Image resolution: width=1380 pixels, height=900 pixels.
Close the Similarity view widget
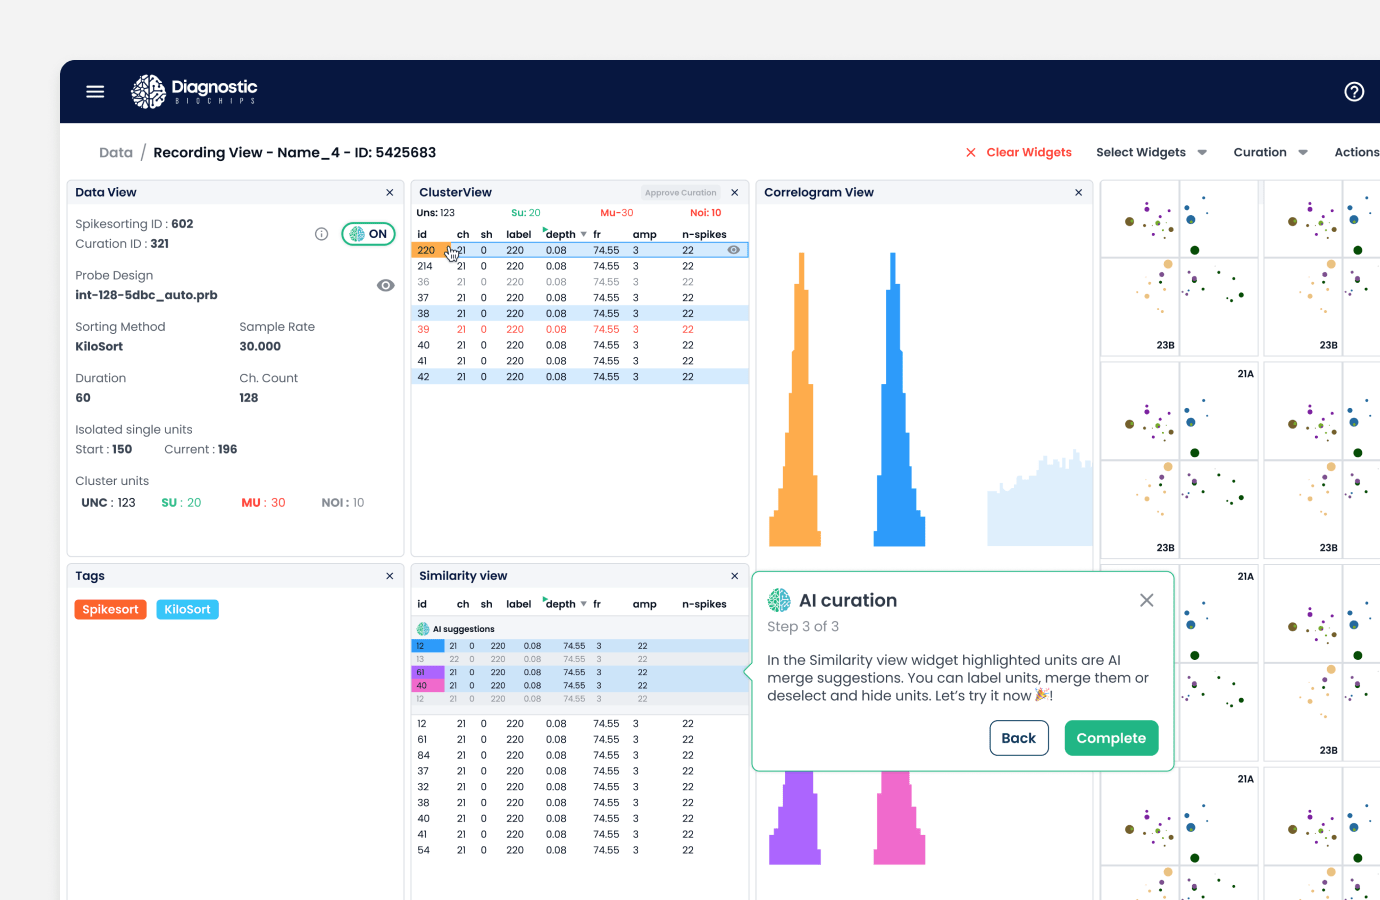coord(735,576)
